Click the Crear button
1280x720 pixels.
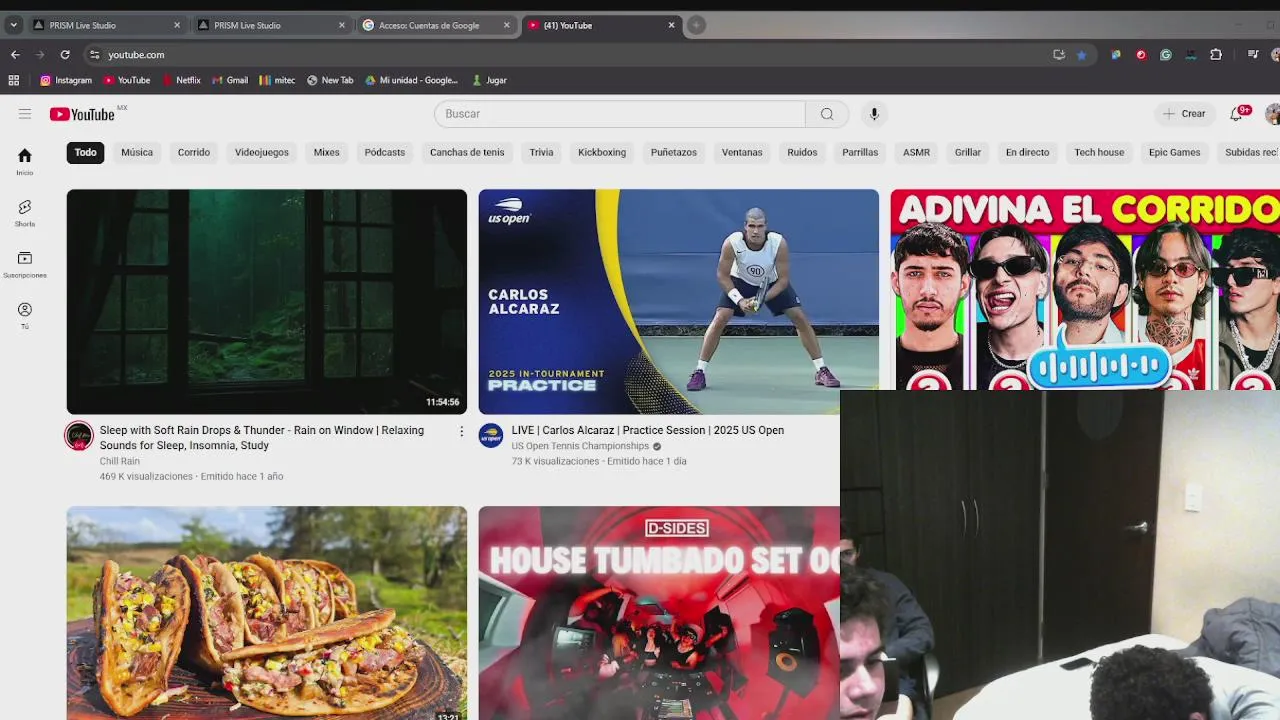[x=1184, y=114]
